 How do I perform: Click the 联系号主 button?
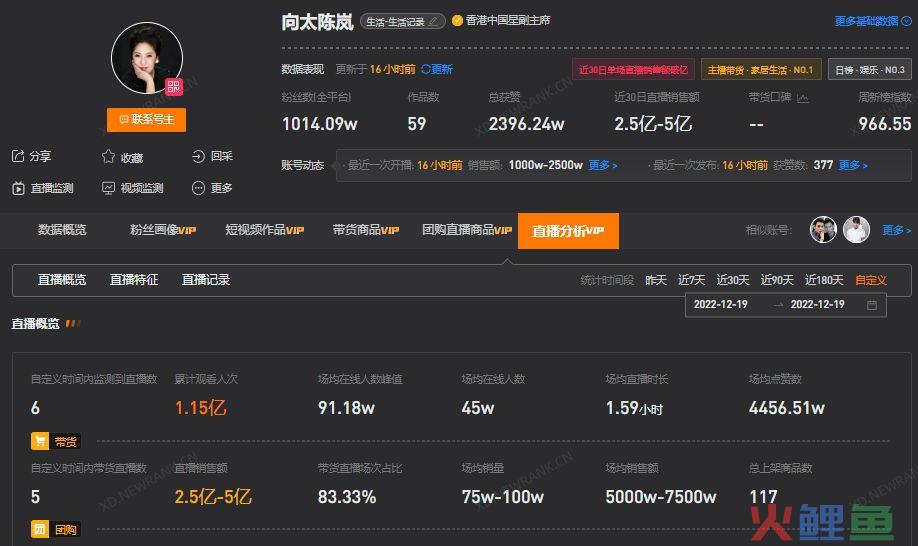point(146,119)
